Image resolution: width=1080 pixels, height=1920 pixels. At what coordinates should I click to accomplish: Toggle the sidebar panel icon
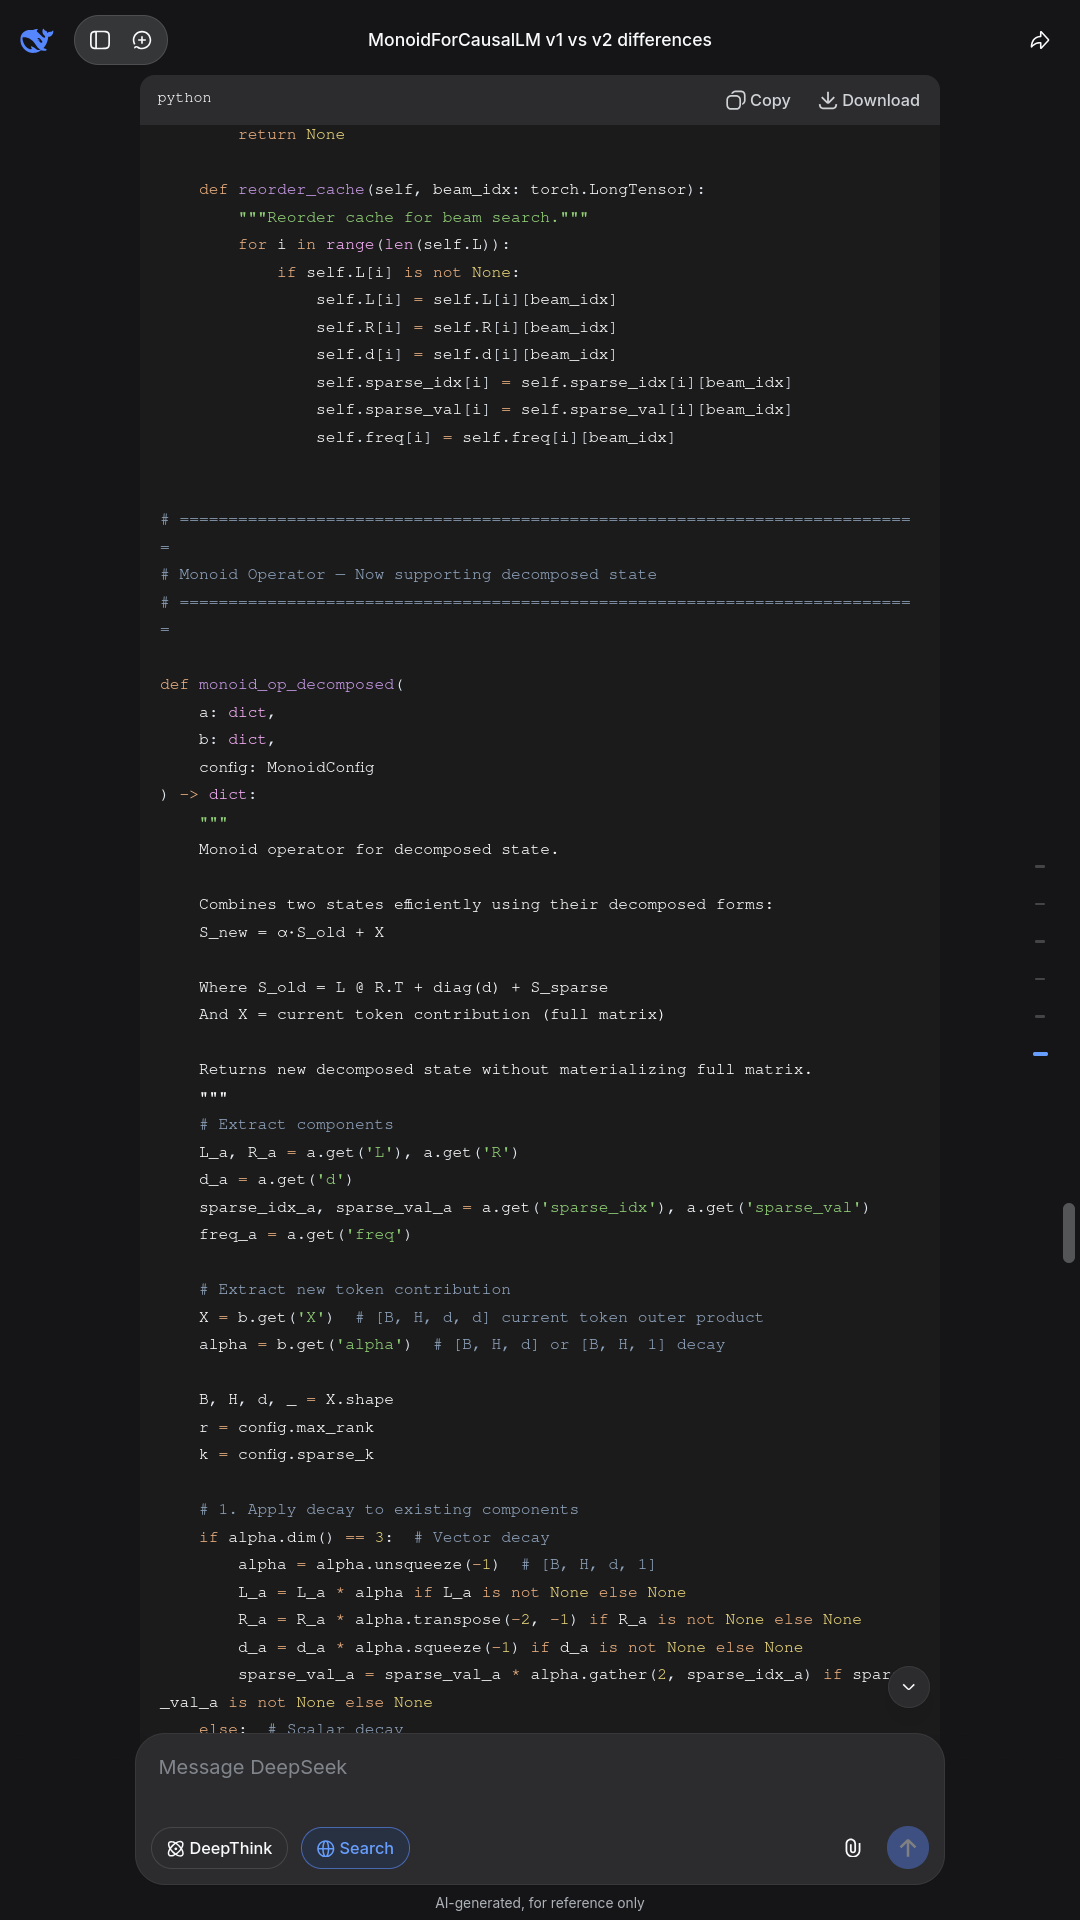[x=100, y=40]
